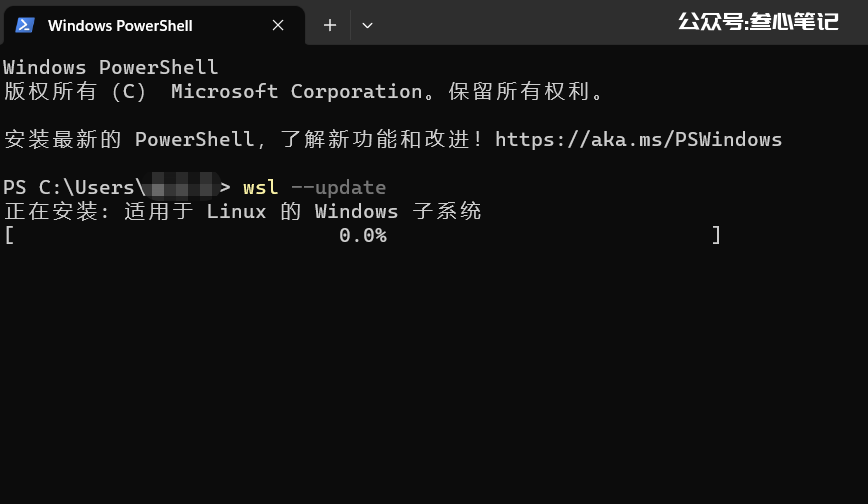The width and height of the screenshot is (868, 504).
Task: Click the word Linux in the status line
Action: [x=236, y=211]
